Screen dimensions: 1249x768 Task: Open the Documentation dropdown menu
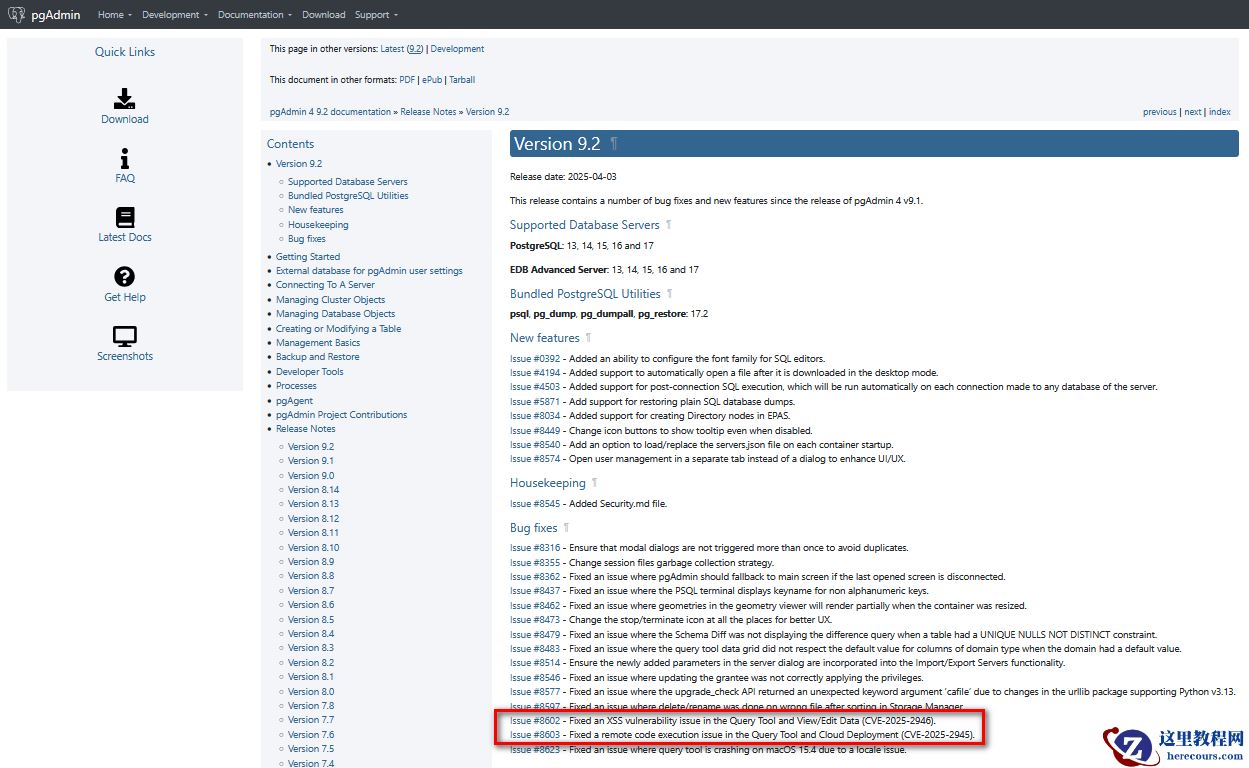tap(255, 15)
